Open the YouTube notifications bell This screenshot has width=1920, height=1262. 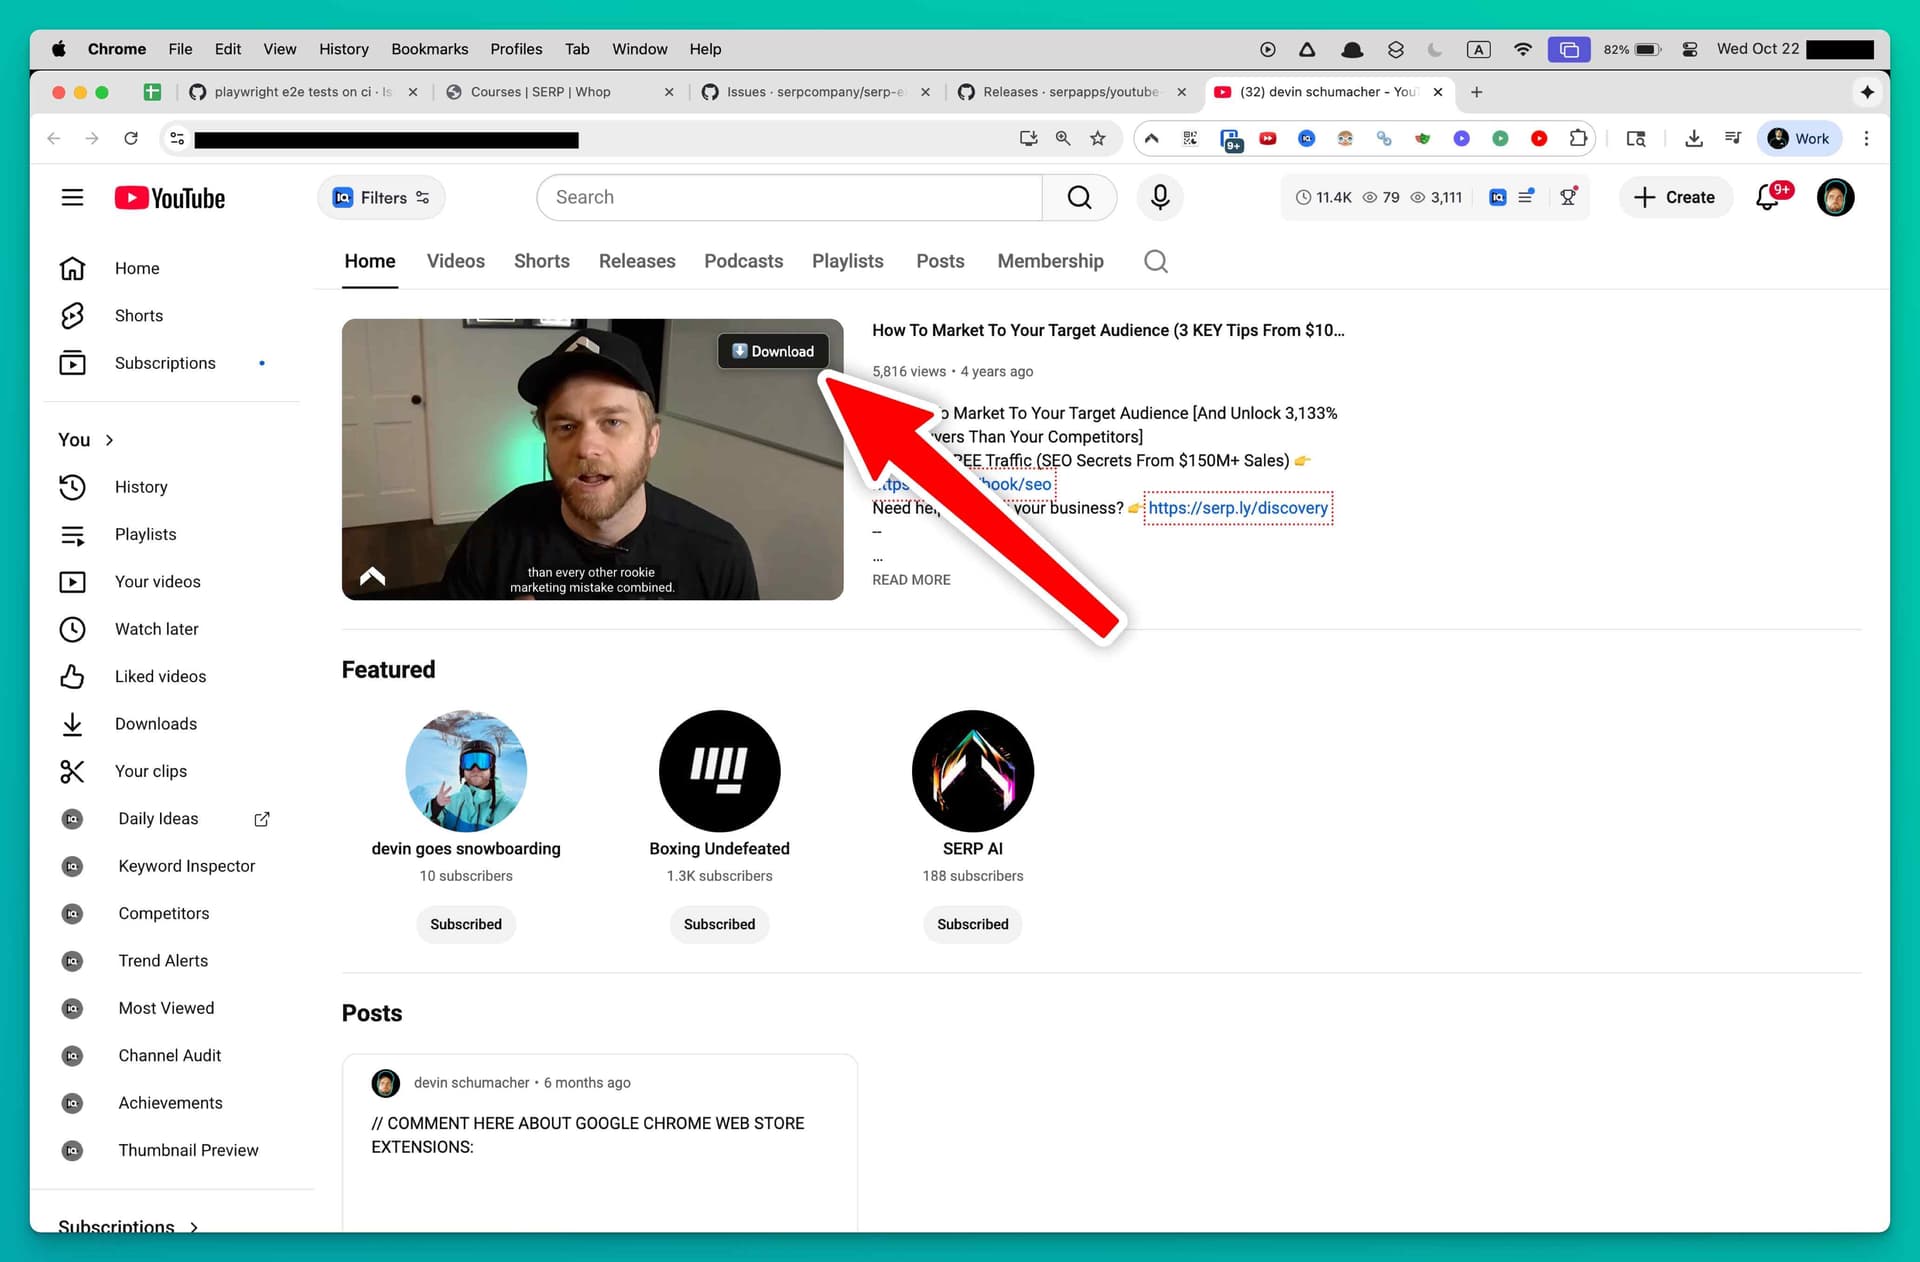click(1768, 197)
